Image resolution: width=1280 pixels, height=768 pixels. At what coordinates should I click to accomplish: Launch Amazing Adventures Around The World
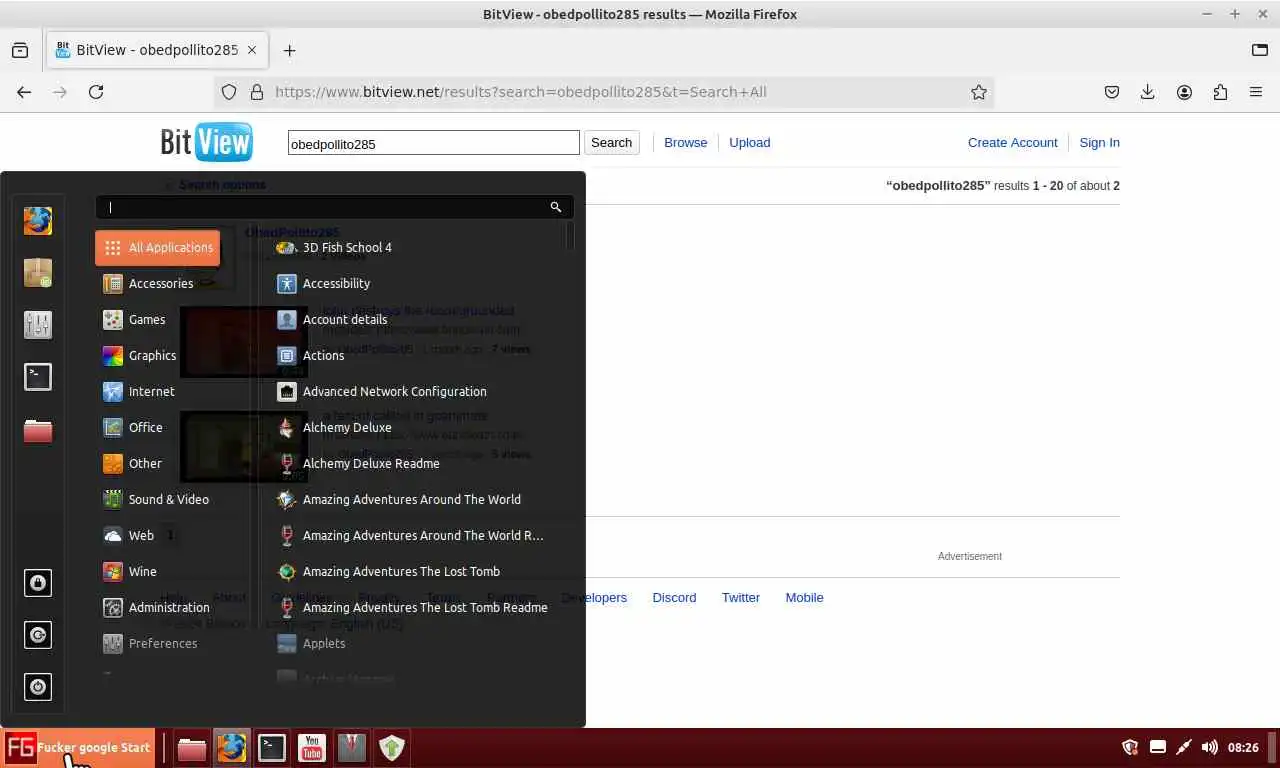[415, 499]
